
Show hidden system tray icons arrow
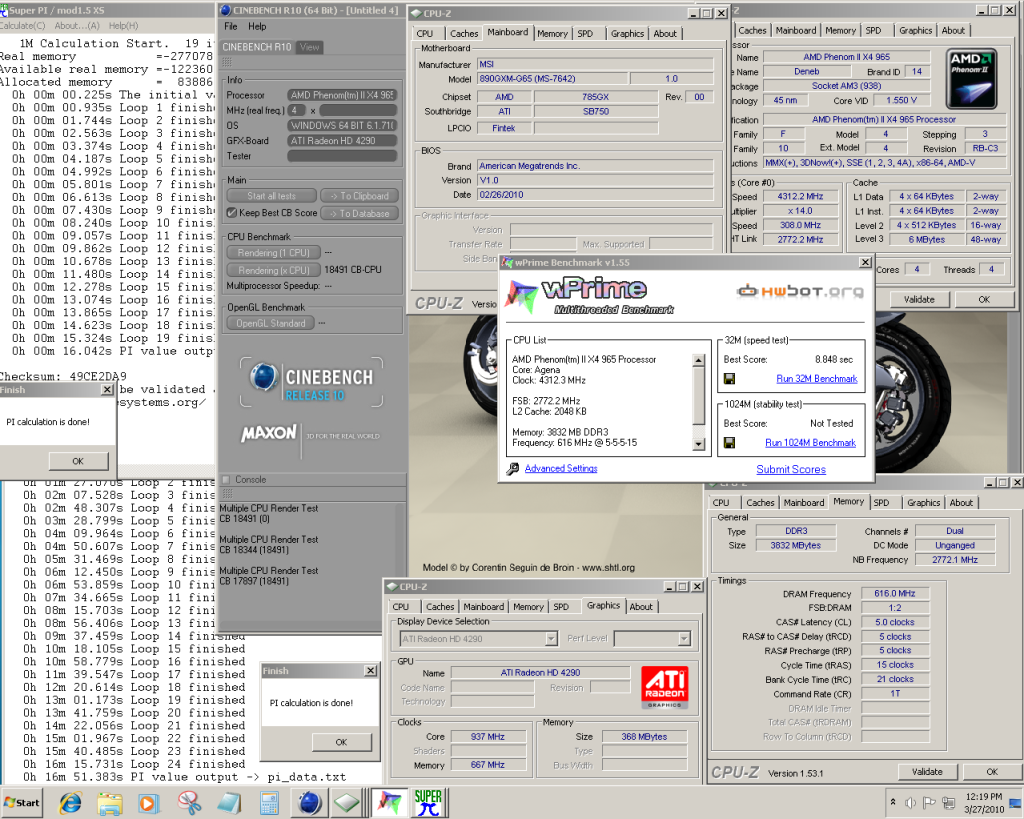[x=893, y=802]
